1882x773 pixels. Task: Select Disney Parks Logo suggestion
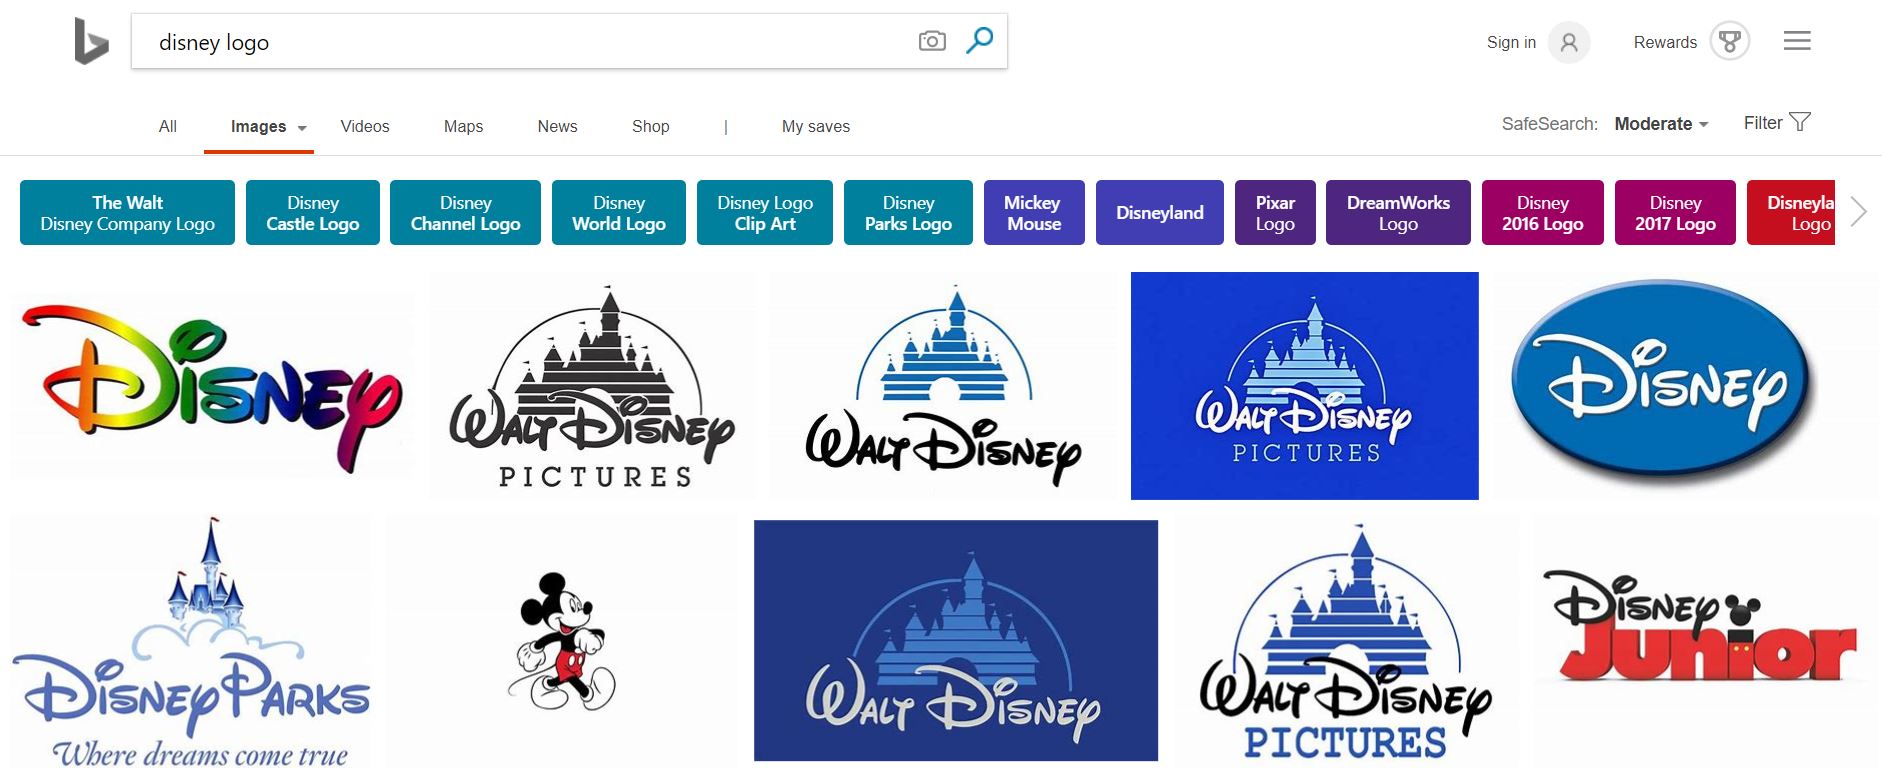[x=908, y=212]
